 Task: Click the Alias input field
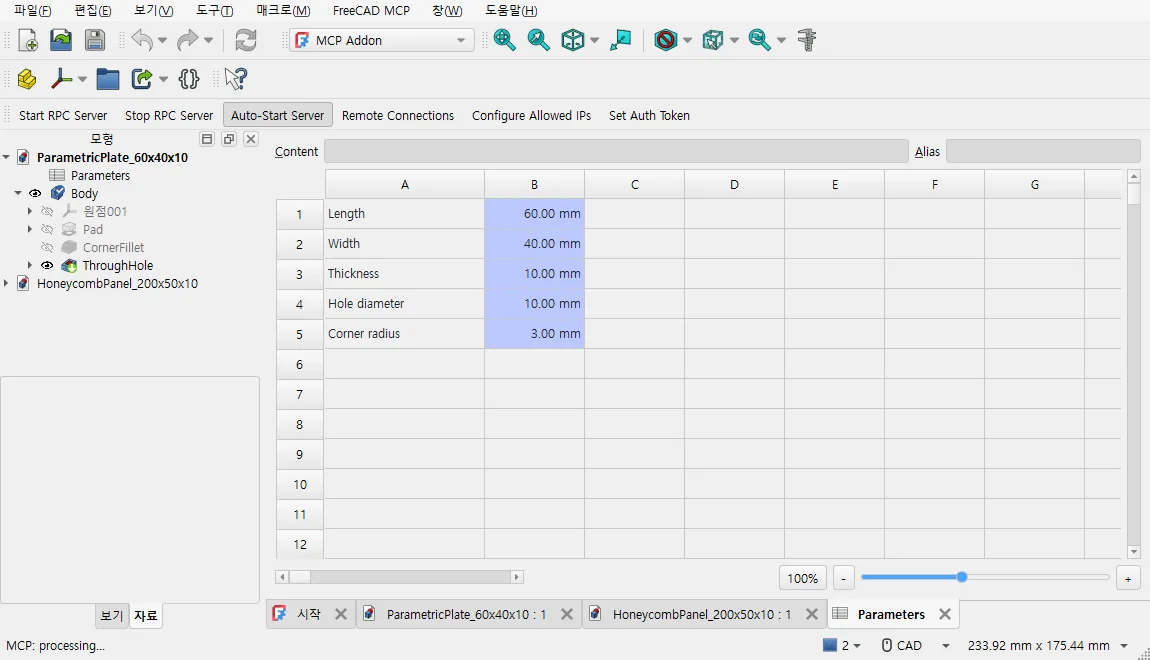1043,151
